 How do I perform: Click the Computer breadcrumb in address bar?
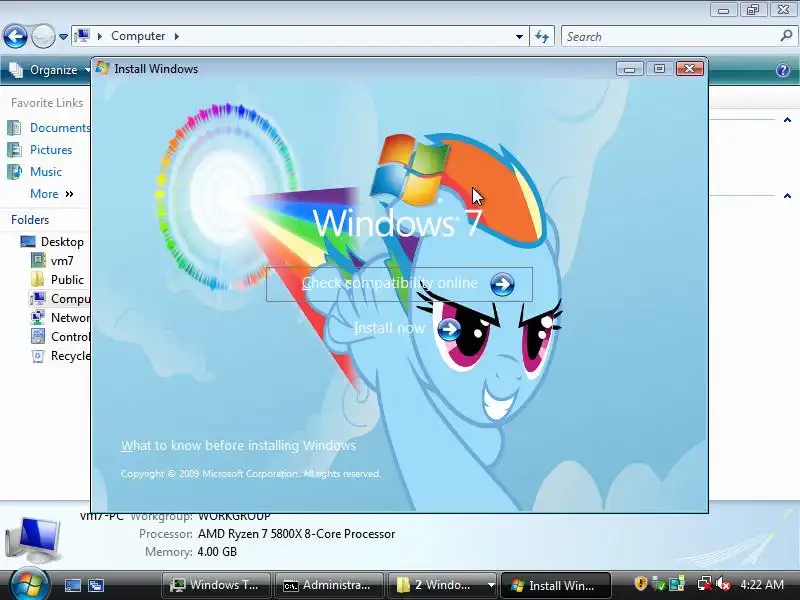pyautogui.click(x=138, y=36)
